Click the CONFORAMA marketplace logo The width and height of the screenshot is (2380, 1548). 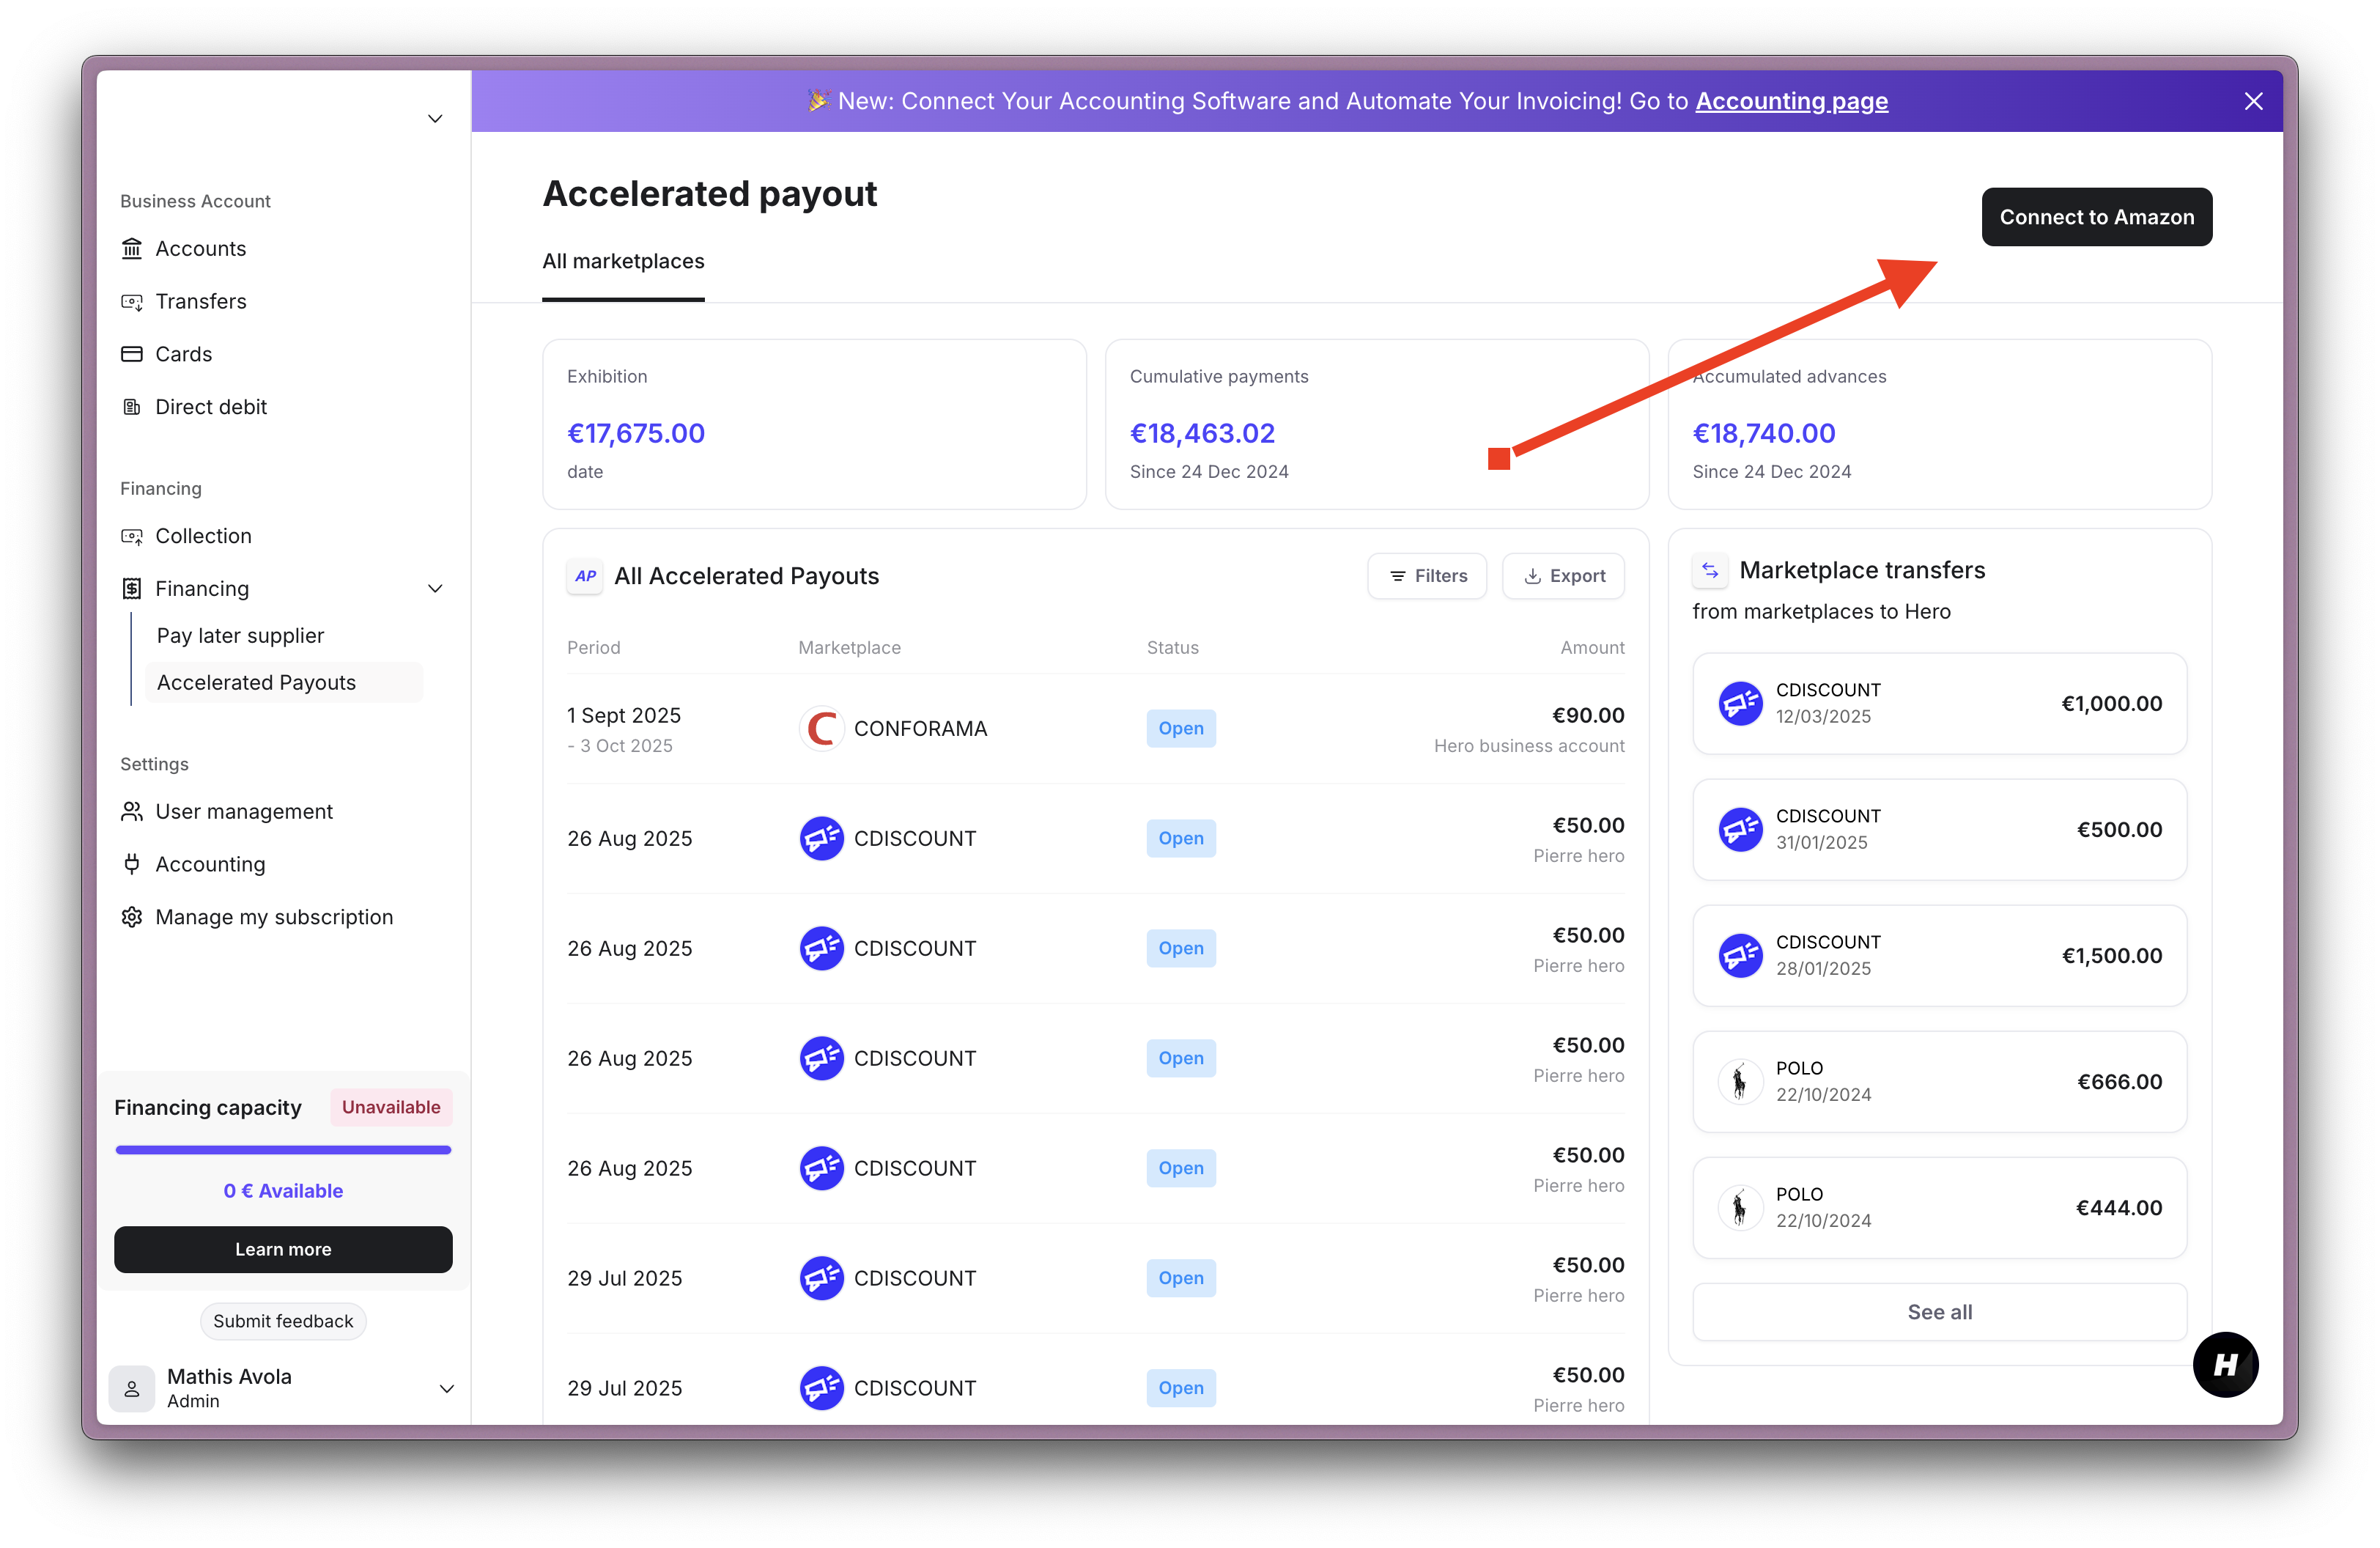pos(821,729)
